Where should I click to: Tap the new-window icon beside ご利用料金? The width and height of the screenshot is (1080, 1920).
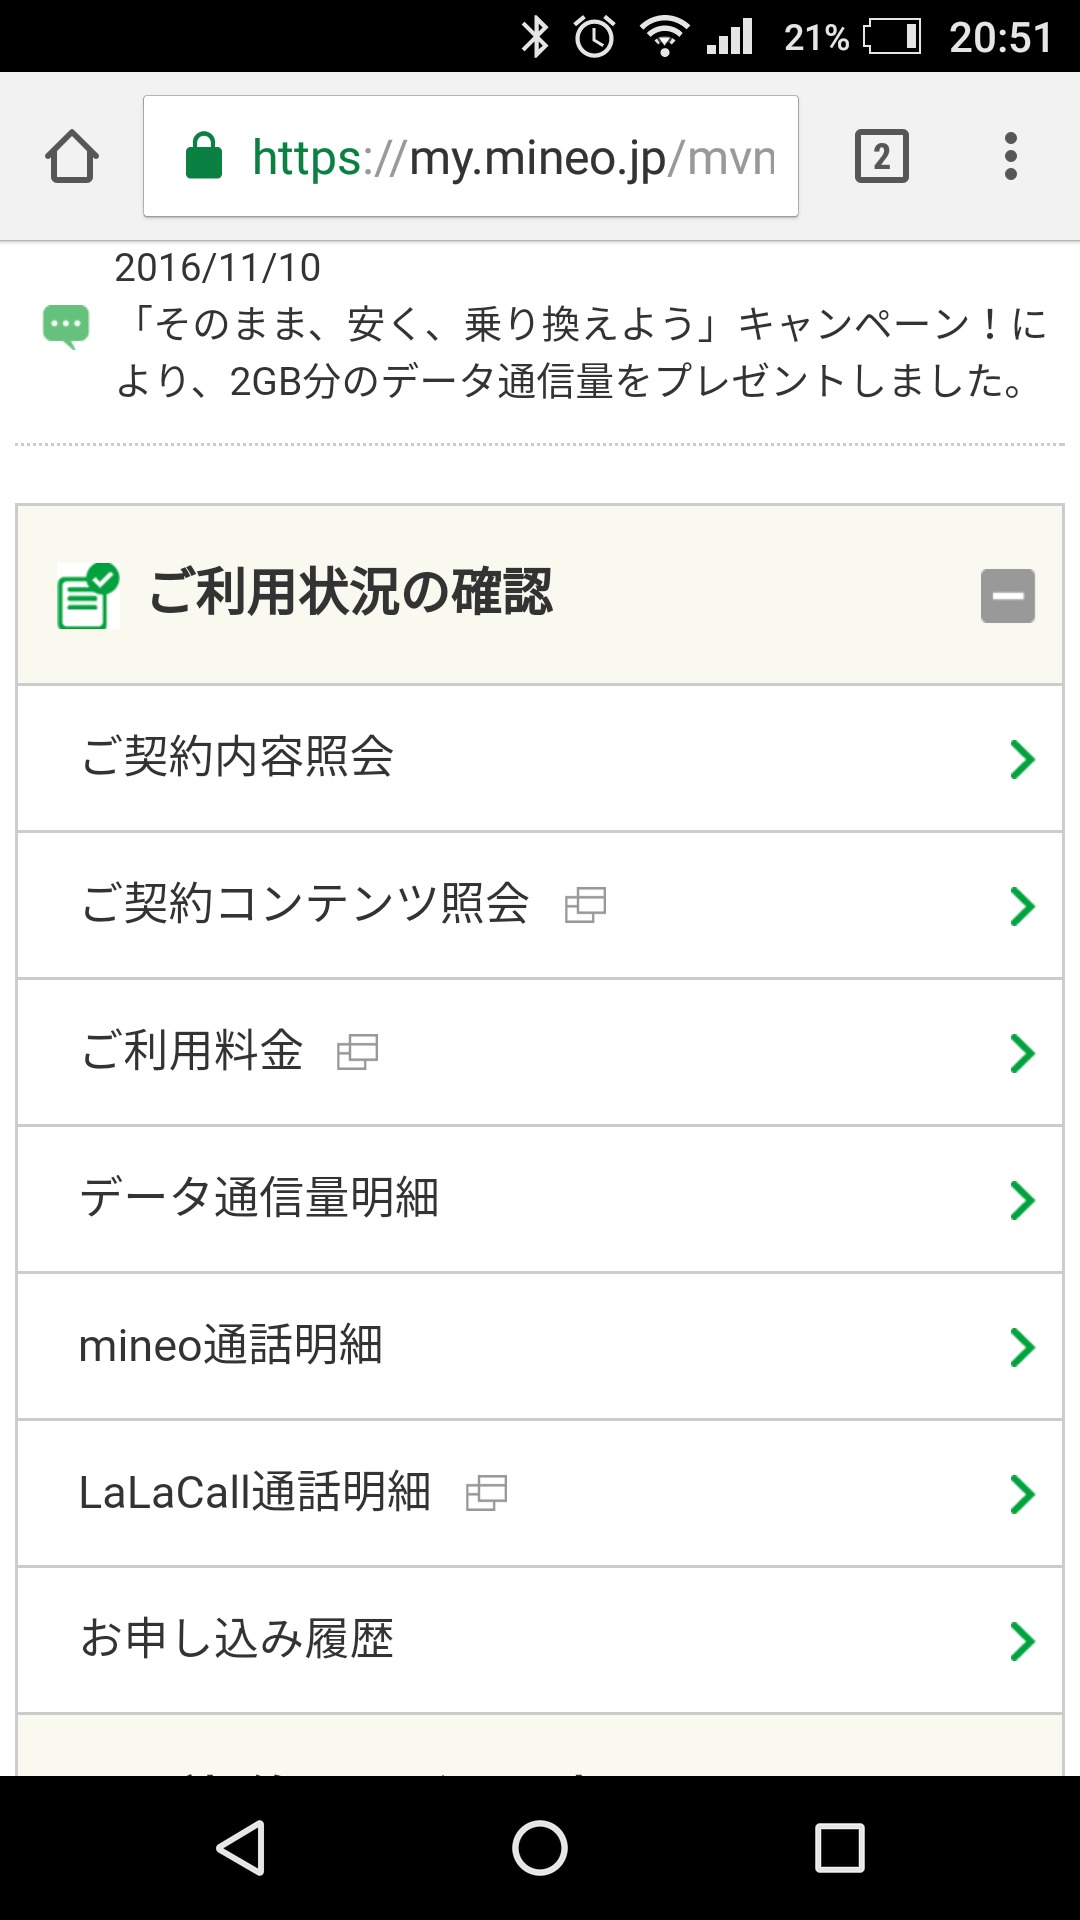click(357, 1052)
